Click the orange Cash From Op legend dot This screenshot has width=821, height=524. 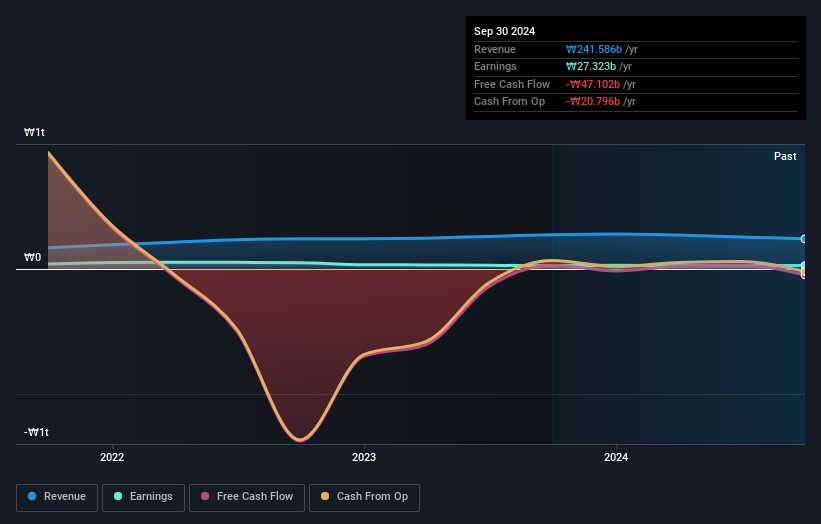[325, 496]
